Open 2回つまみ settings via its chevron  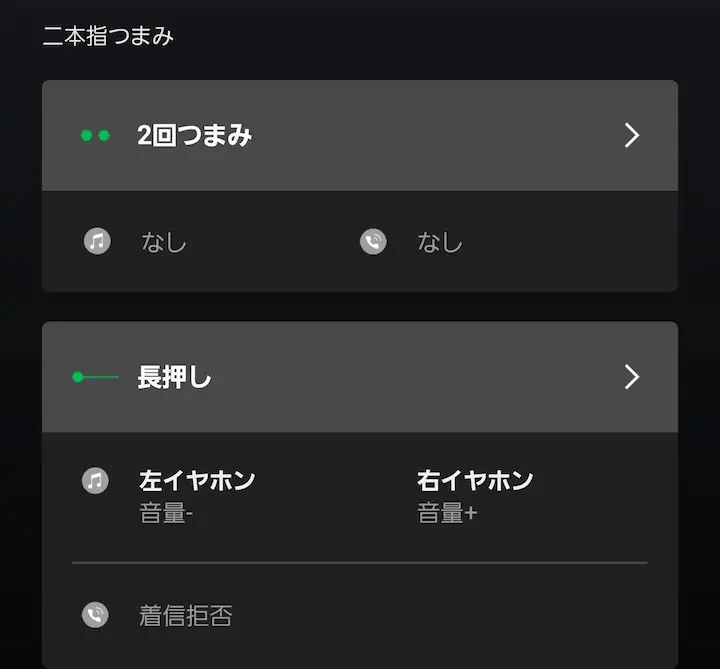coord(631,136)
